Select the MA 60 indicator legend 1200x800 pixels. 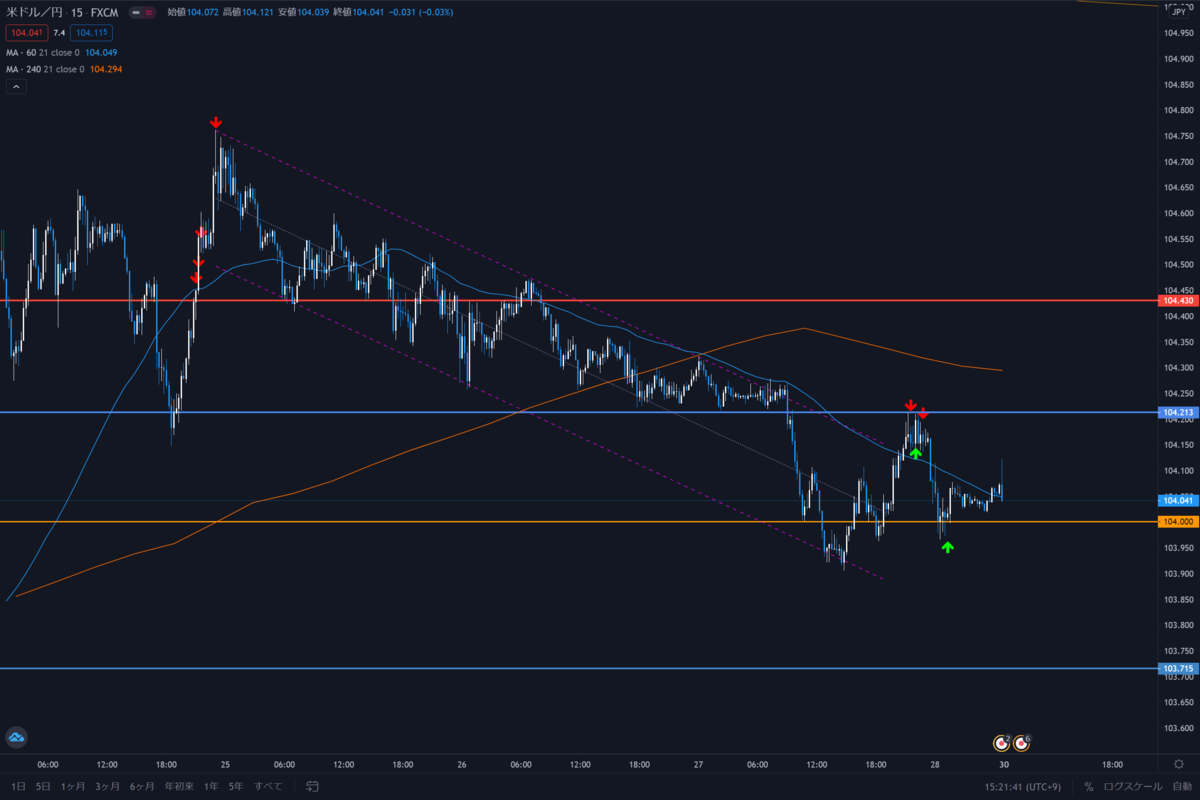(62, 52)
